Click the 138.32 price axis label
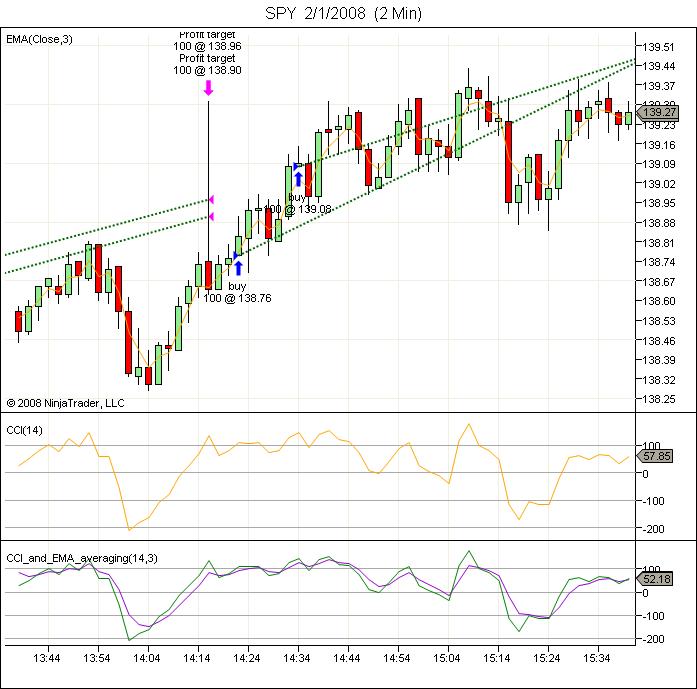The image size is (697, 689). tap(658, 380)
